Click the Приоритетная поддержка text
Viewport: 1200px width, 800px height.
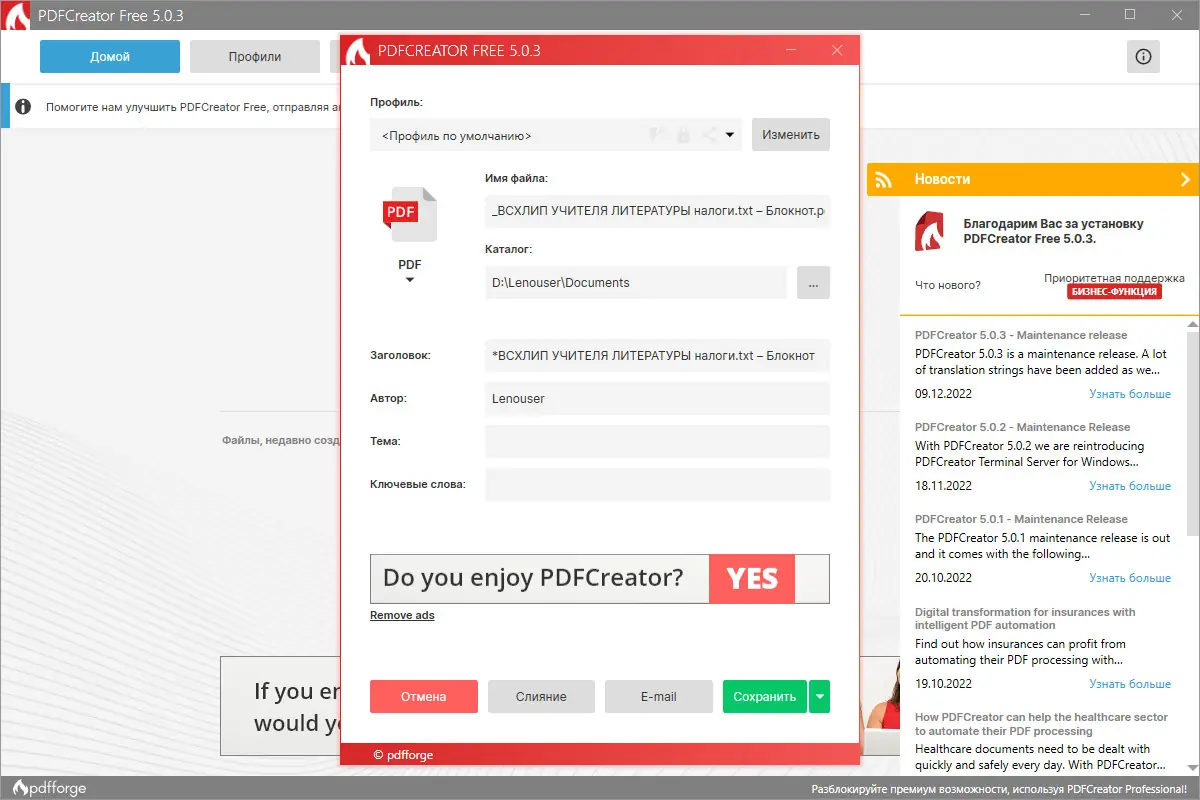coord(1114,278)
